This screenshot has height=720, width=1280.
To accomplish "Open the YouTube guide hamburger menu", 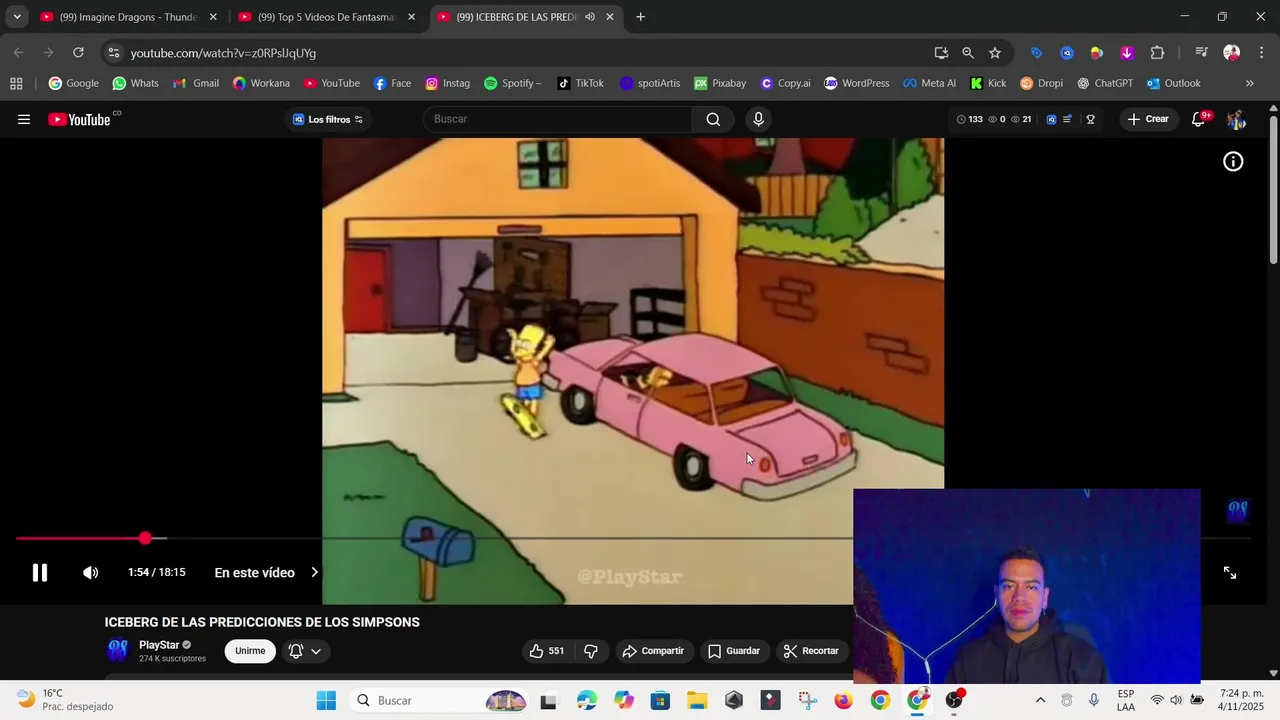I will 24,119.
